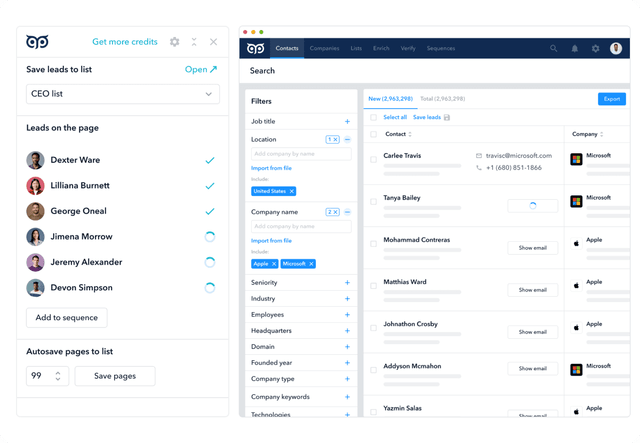
Task: Click the save leads disk icon
Action: tap(447, 118)
